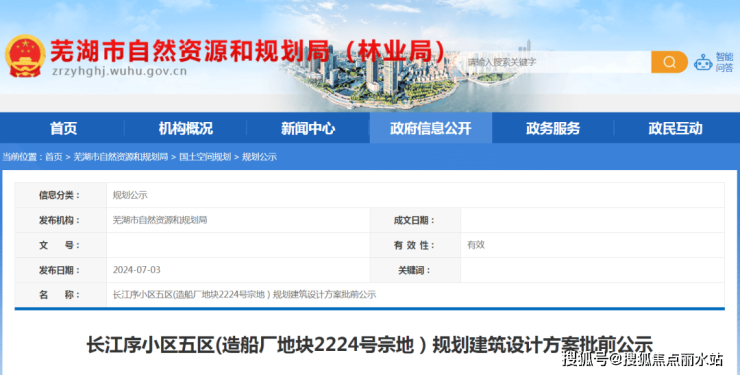Switch to the 新闻中心 tab
Viewport: 740px width, 375px height.
tap(308, 128)
